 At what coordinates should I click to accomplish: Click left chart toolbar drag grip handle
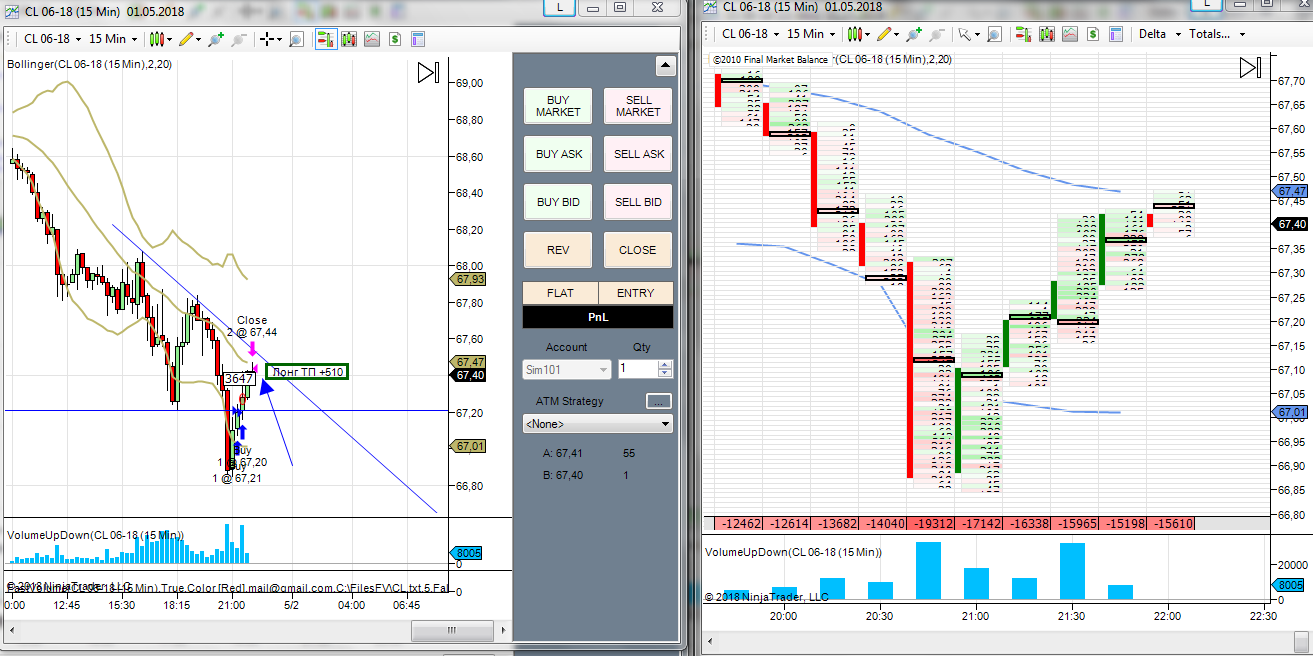click(x=9, y=39)
